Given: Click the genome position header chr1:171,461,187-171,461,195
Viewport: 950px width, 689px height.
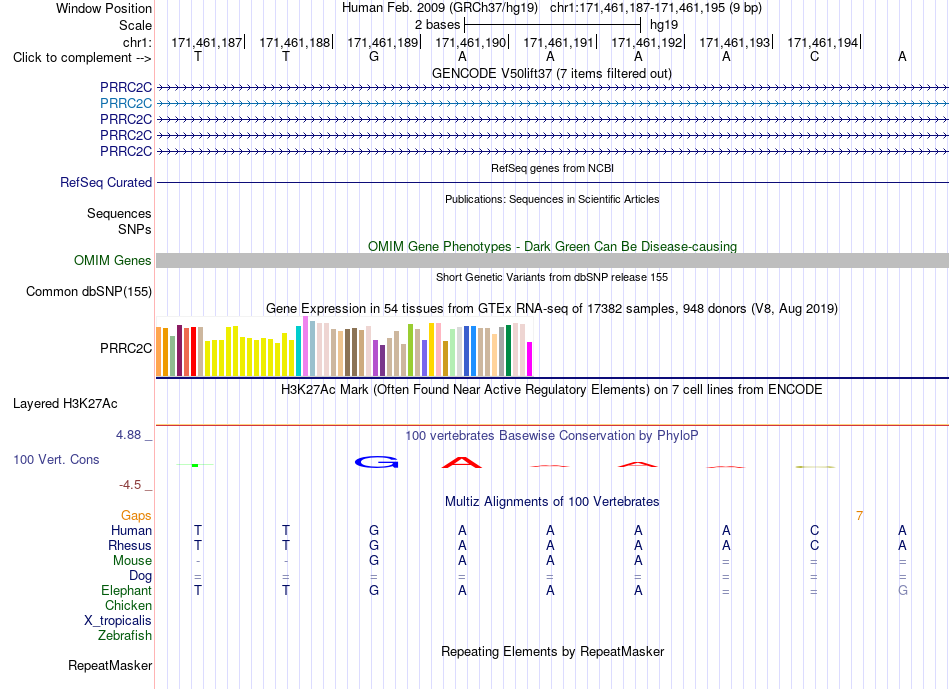Looking at the screenshot, I should [x=656, y=8].
